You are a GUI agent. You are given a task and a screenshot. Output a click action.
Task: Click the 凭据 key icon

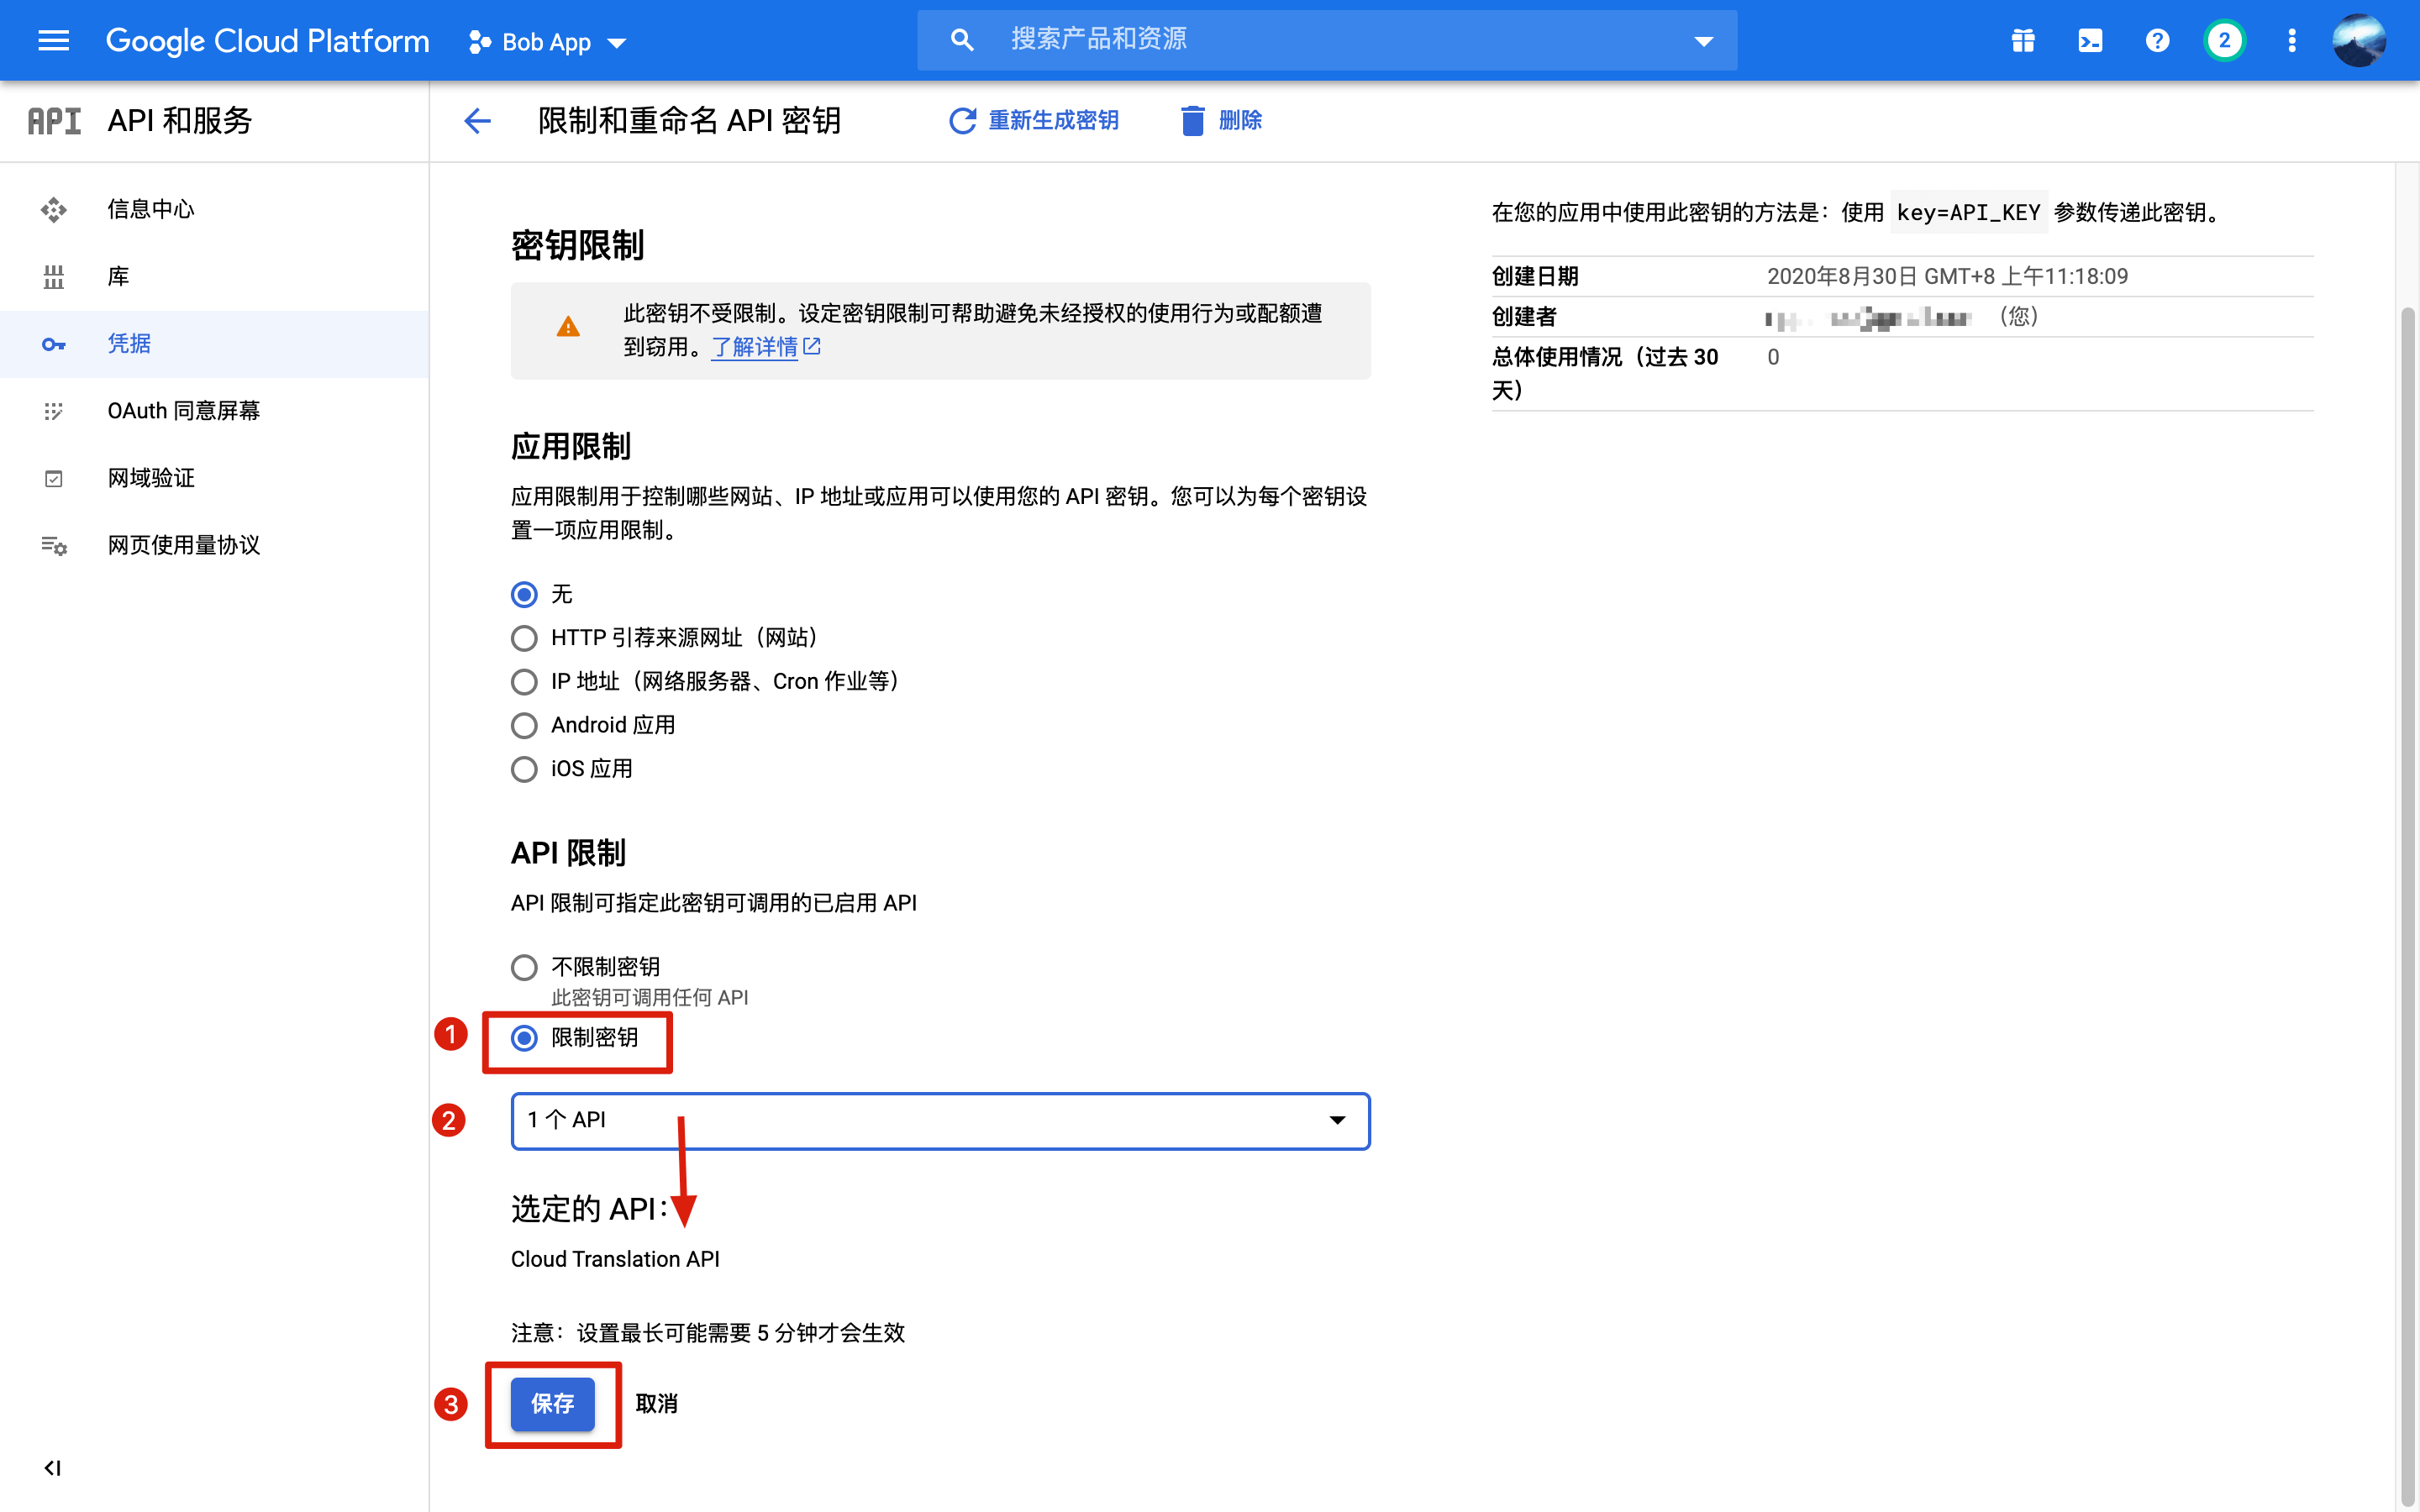(53, 344)
